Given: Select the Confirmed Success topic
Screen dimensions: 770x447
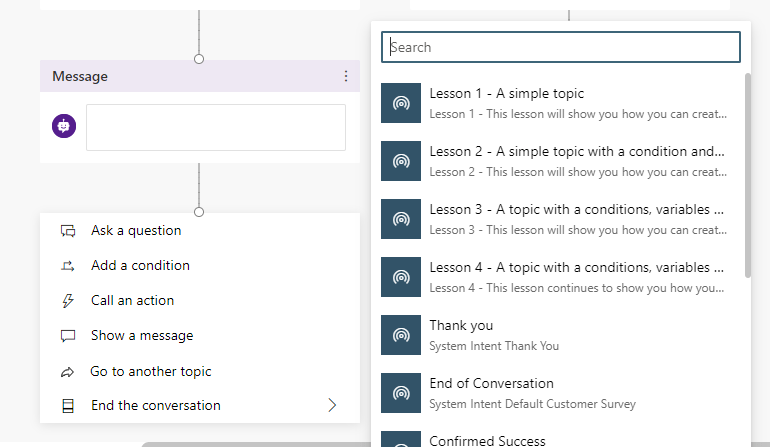Looking at the screenshot, I should coord(487,441).
